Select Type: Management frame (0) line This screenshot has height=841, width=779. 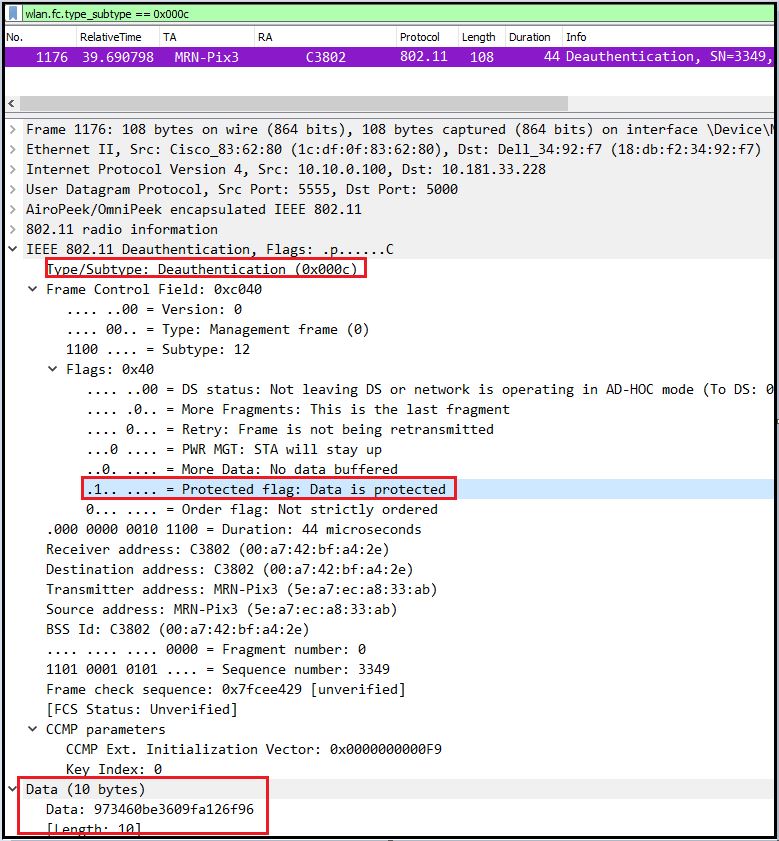(217, 329)
